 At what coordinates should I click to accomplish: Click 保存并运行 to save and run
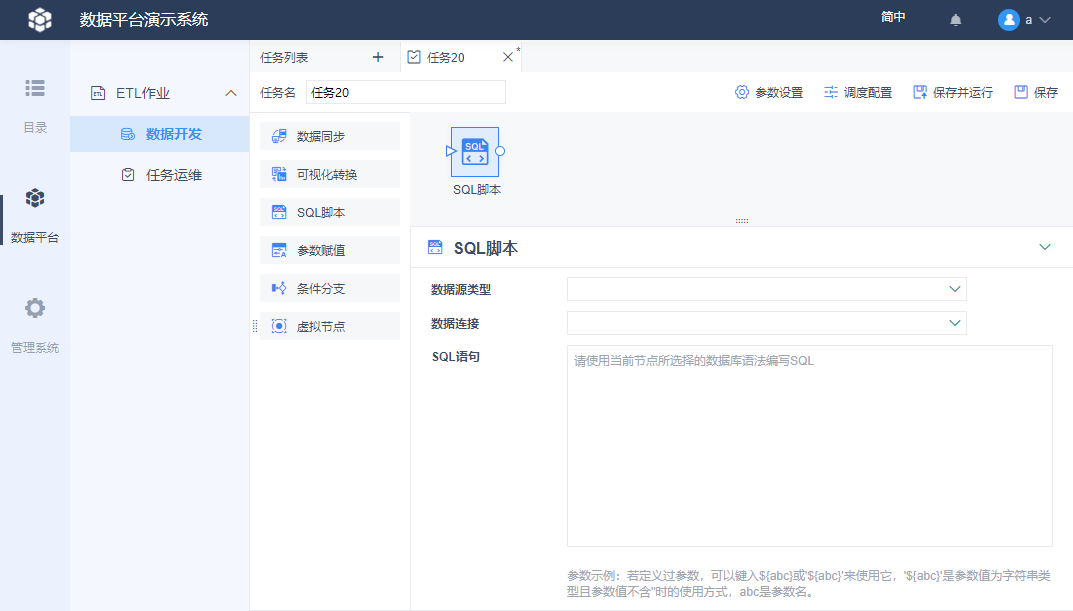tap(952, 92)
